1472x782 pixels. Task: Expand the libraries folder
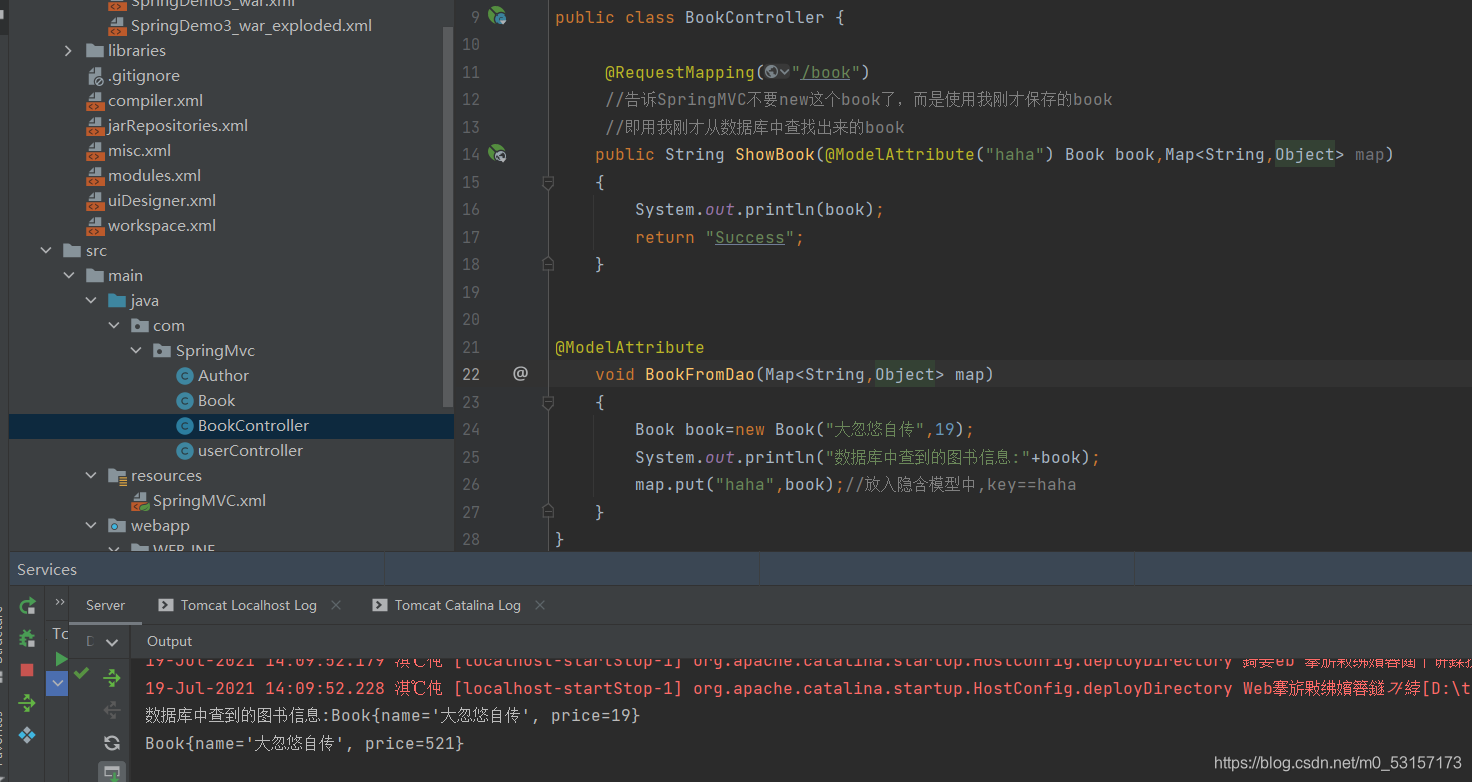(68, 51)
